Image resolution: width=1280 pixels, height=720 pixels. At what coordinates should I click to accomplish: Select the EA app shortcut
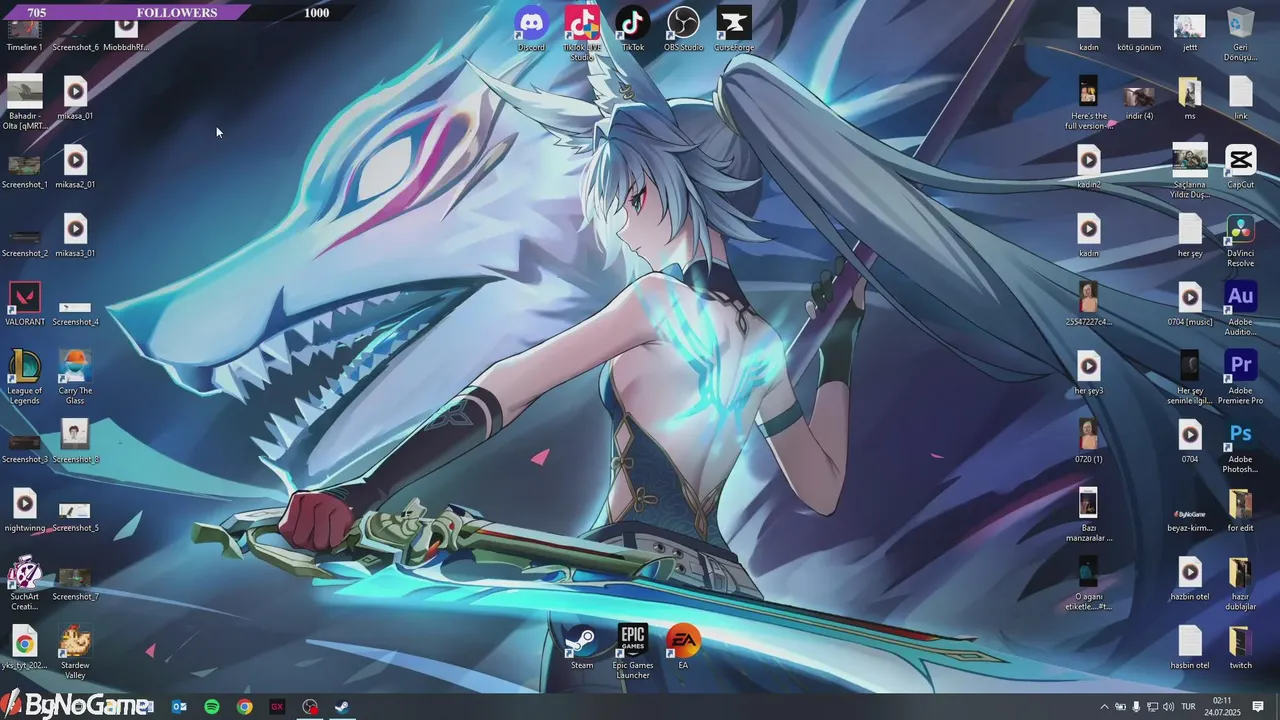[684, 647]
